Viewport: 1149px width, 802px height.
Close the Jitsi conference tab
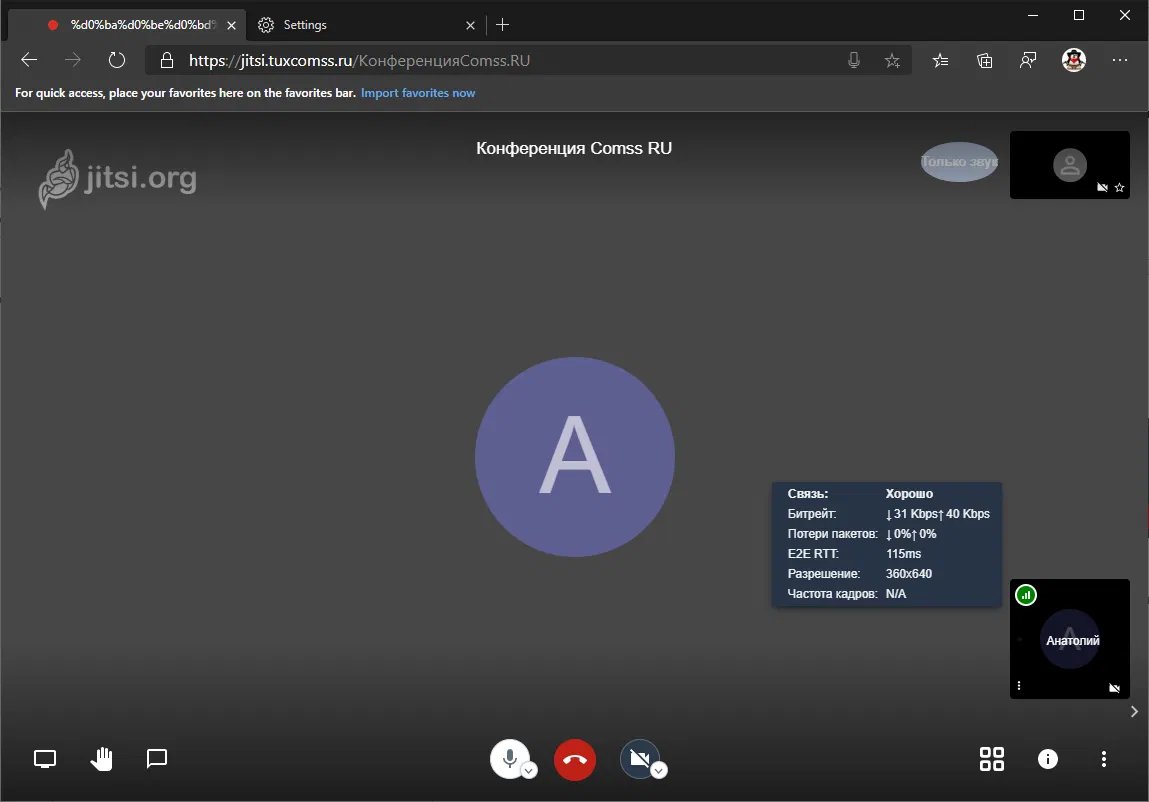[x=232, y=25]
